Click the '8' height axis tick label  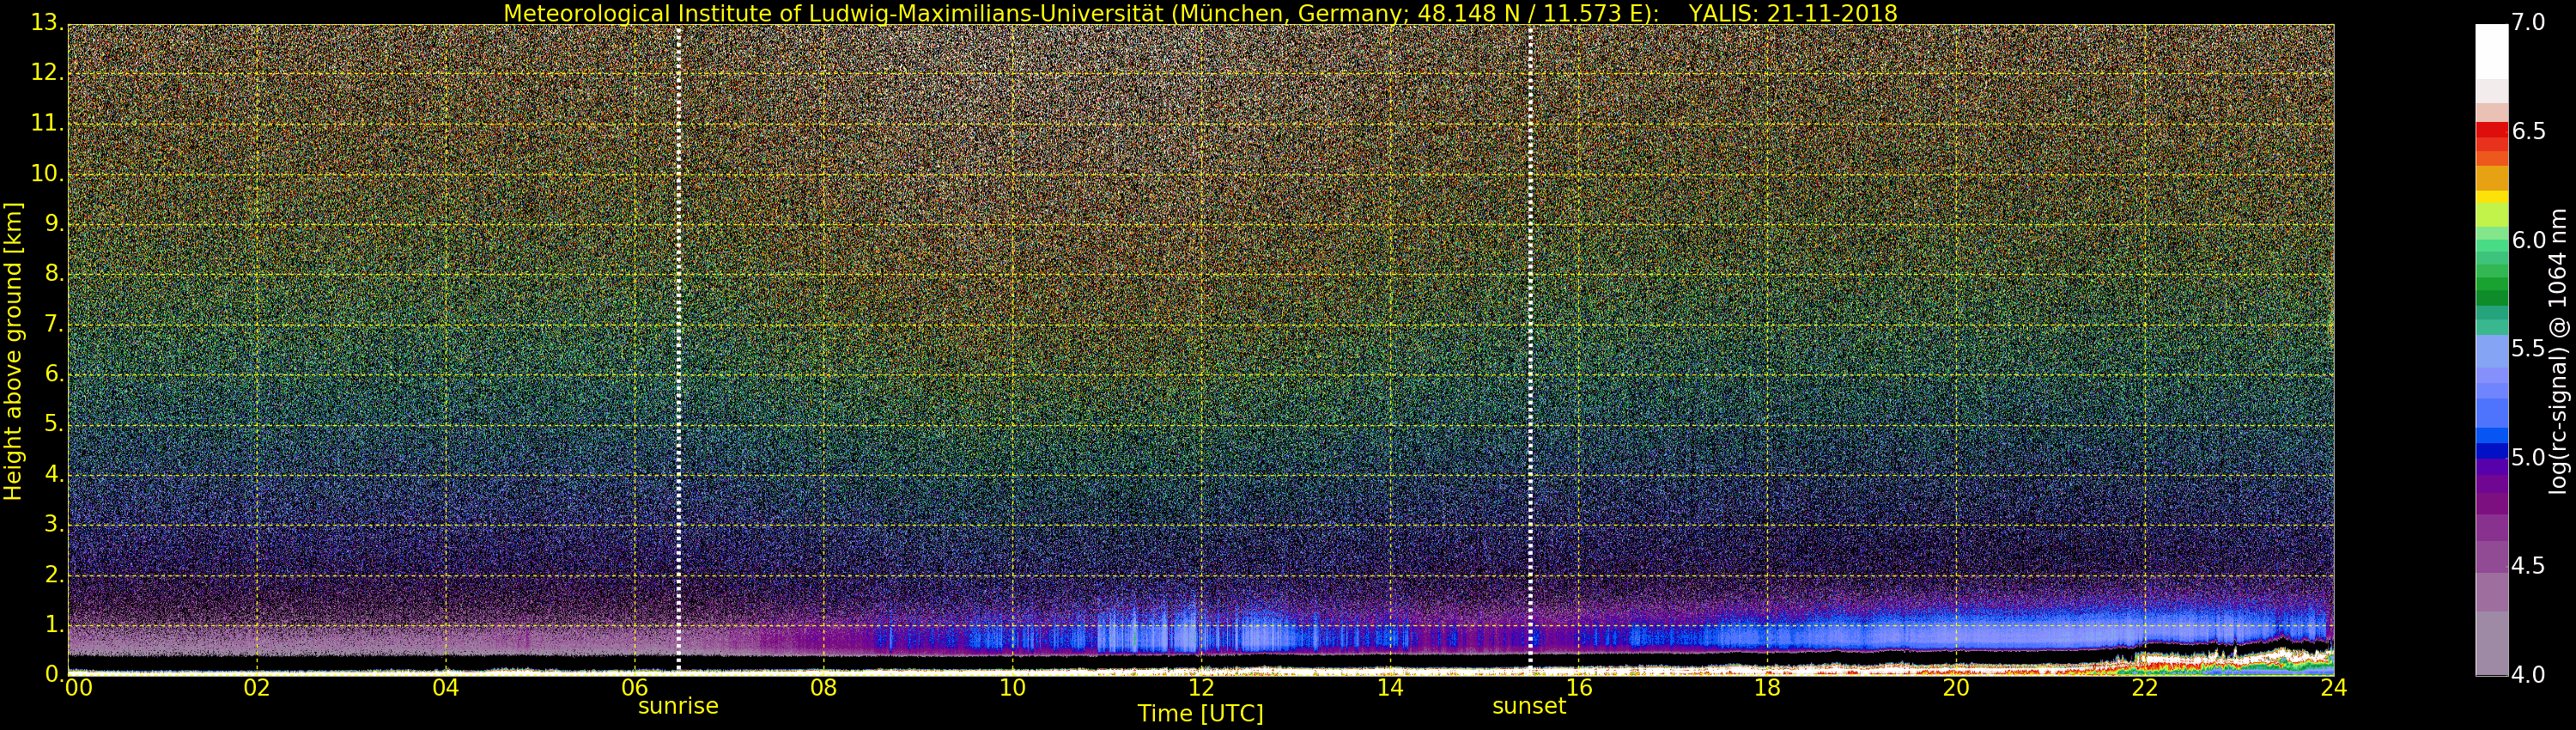(x=53, y=274)
